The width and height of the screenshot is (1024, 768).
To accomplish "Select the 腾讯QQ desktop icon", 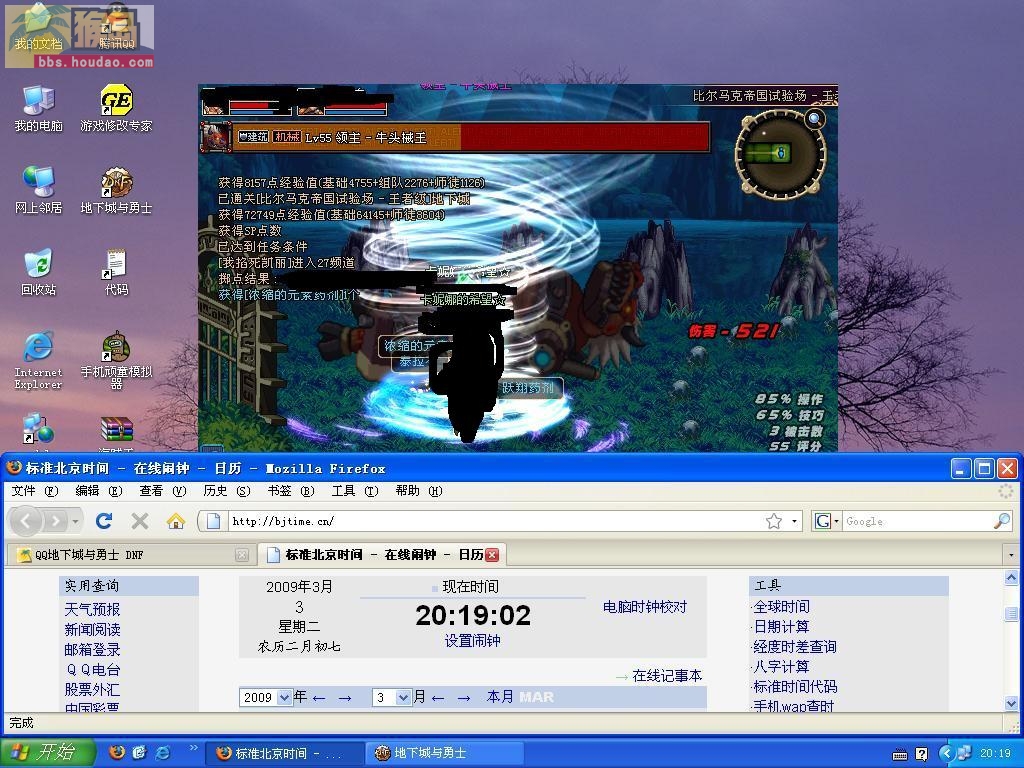I will pyautogui.click(x=116, y=29).
